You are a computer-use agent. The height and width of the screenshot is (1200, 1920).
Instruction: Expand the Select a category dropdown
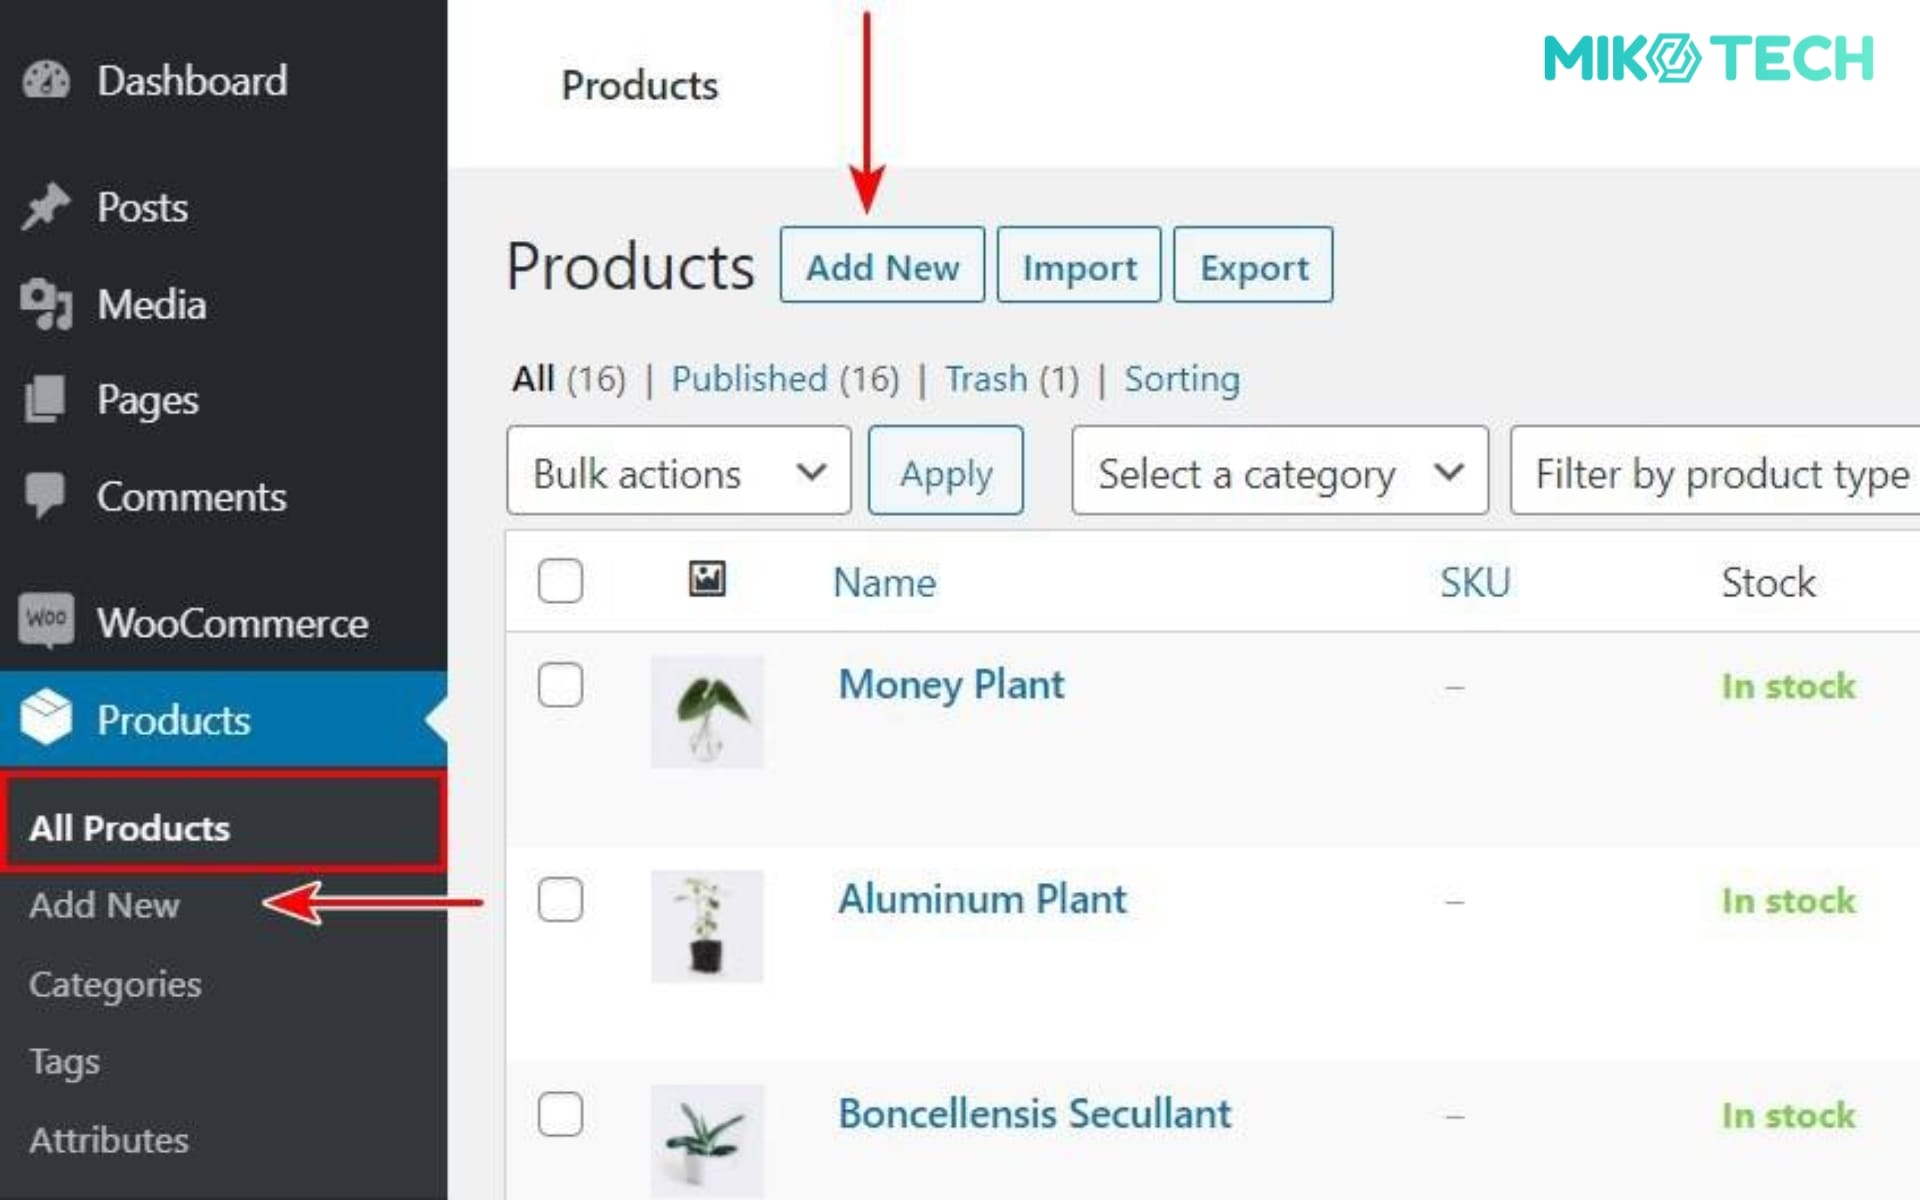[1278, 472]
